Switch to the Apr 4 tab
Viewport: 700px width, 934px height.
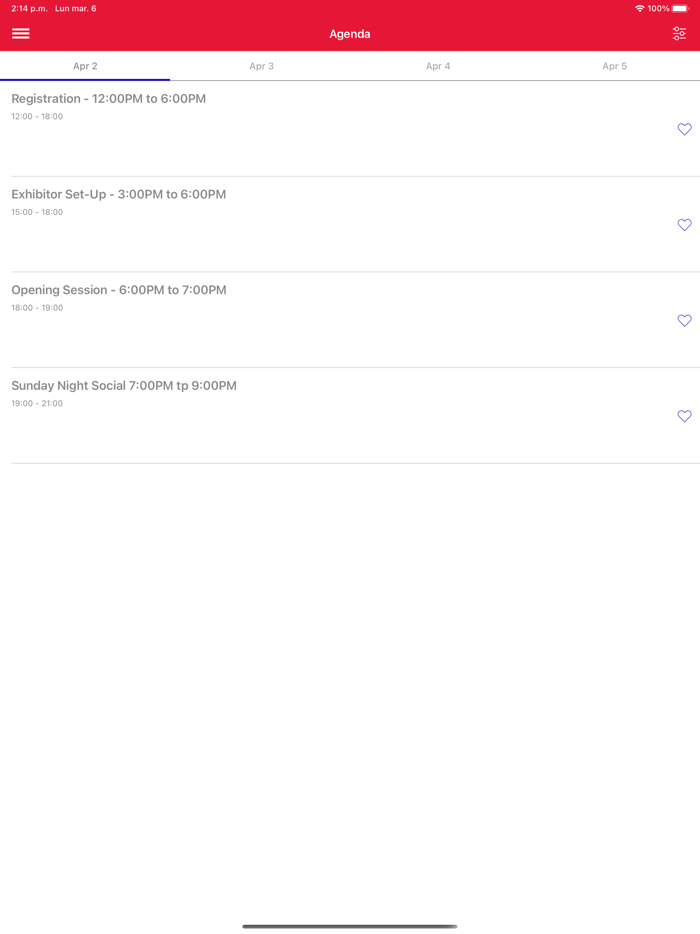coord(438,66)
